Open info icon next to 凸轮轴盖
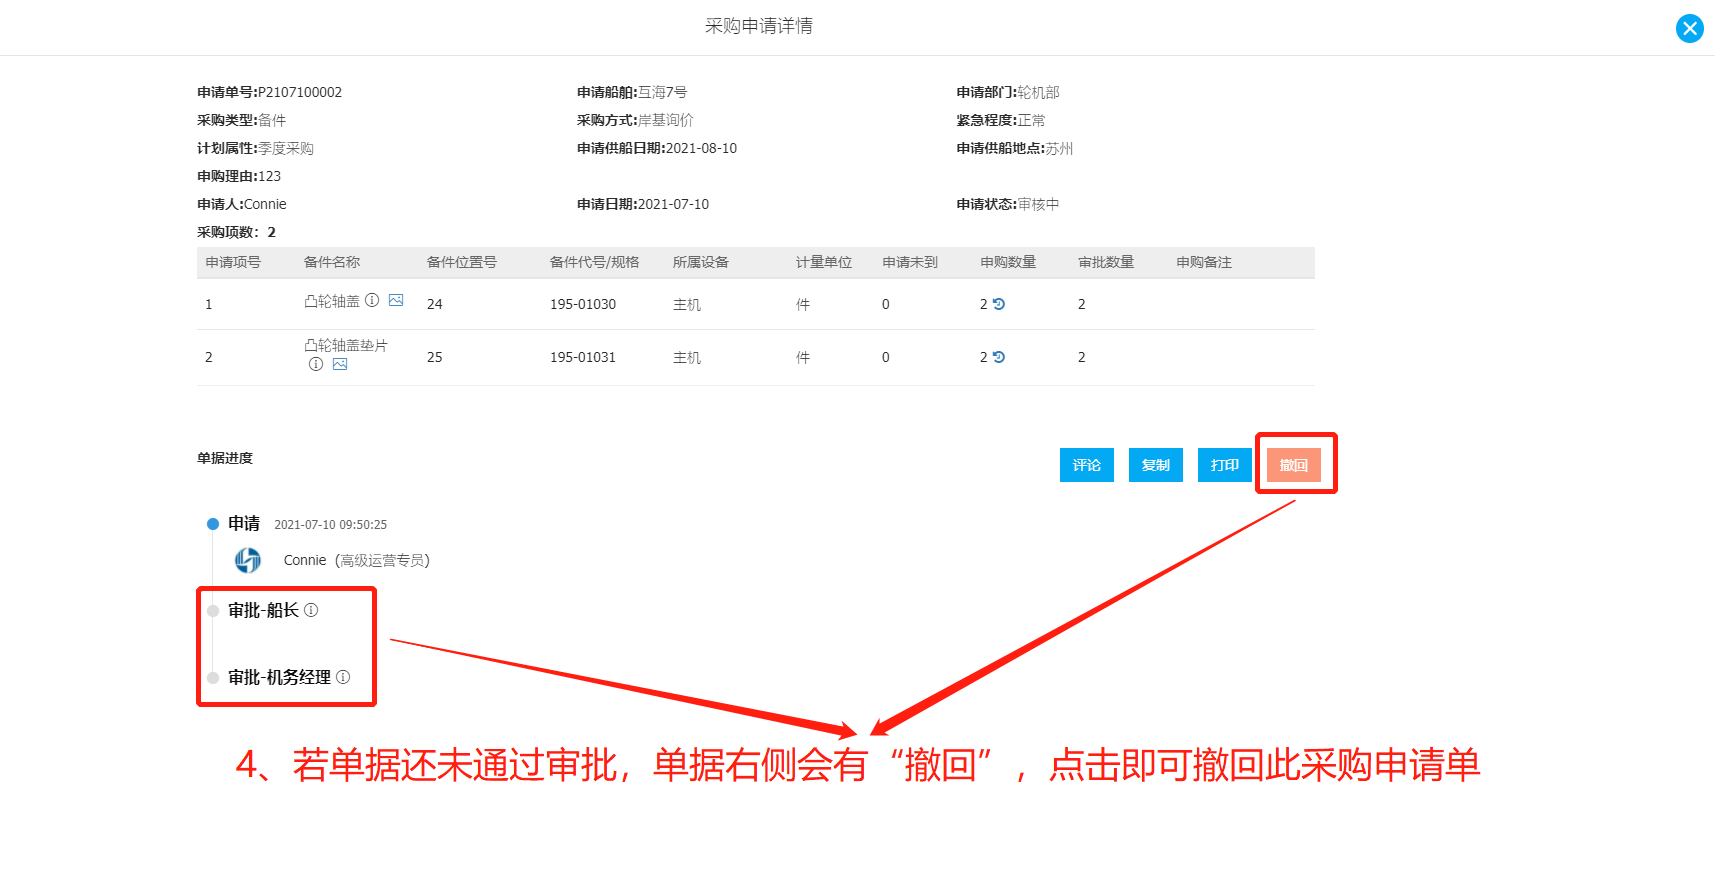Screen dimensions: 1715x889 pyautogui.click(x=372, y=300)
